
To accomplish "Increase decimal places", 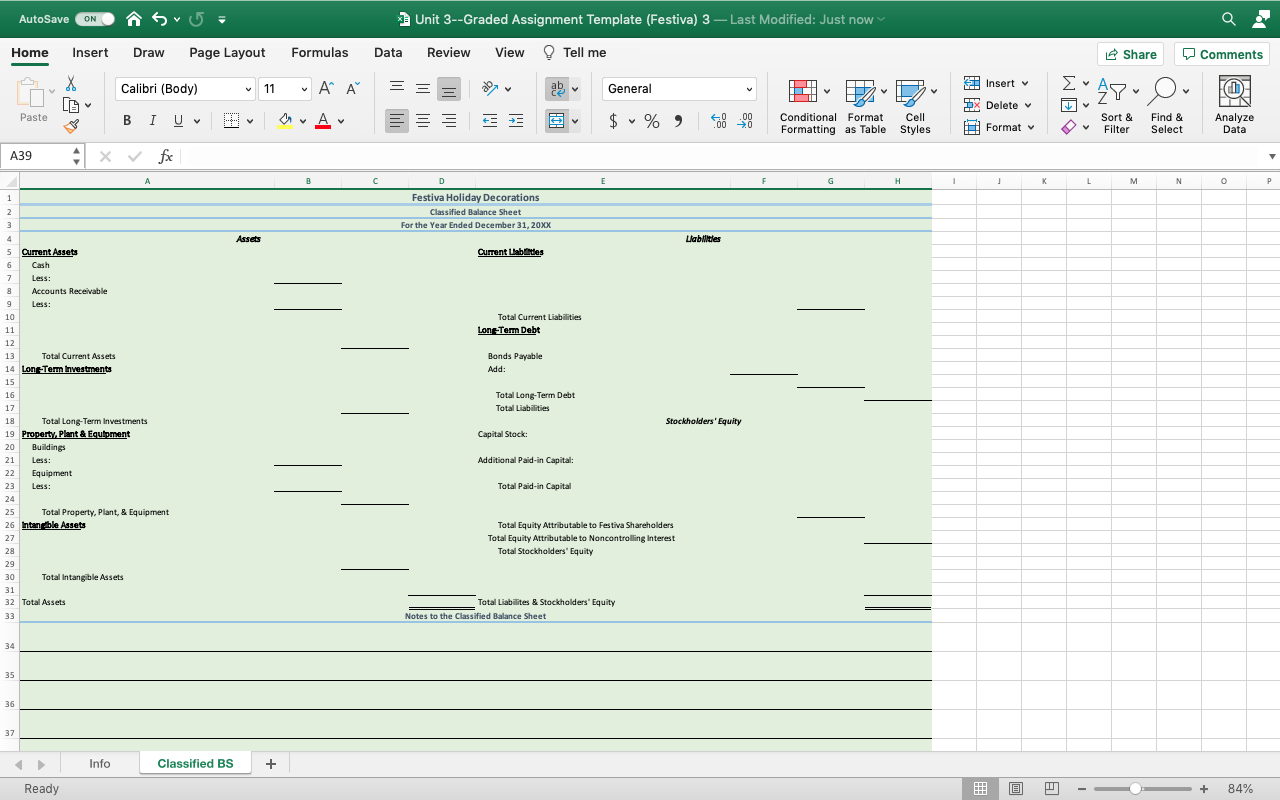I will [718, 121].
